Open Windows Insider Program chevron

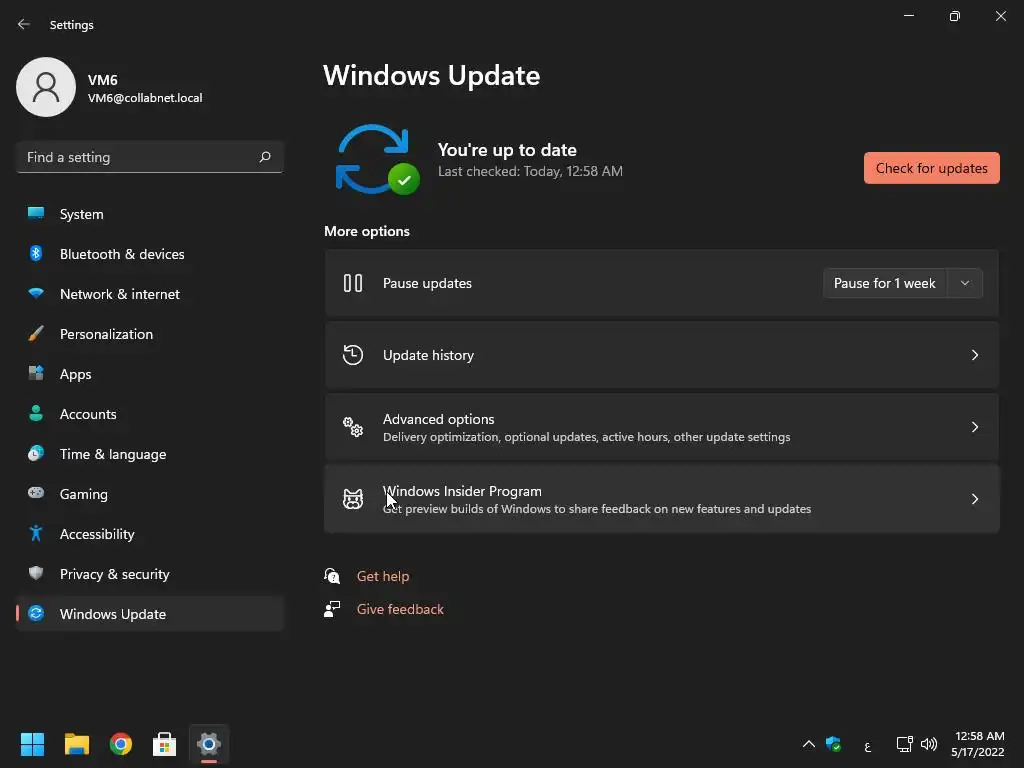click(x=974, y=499)
